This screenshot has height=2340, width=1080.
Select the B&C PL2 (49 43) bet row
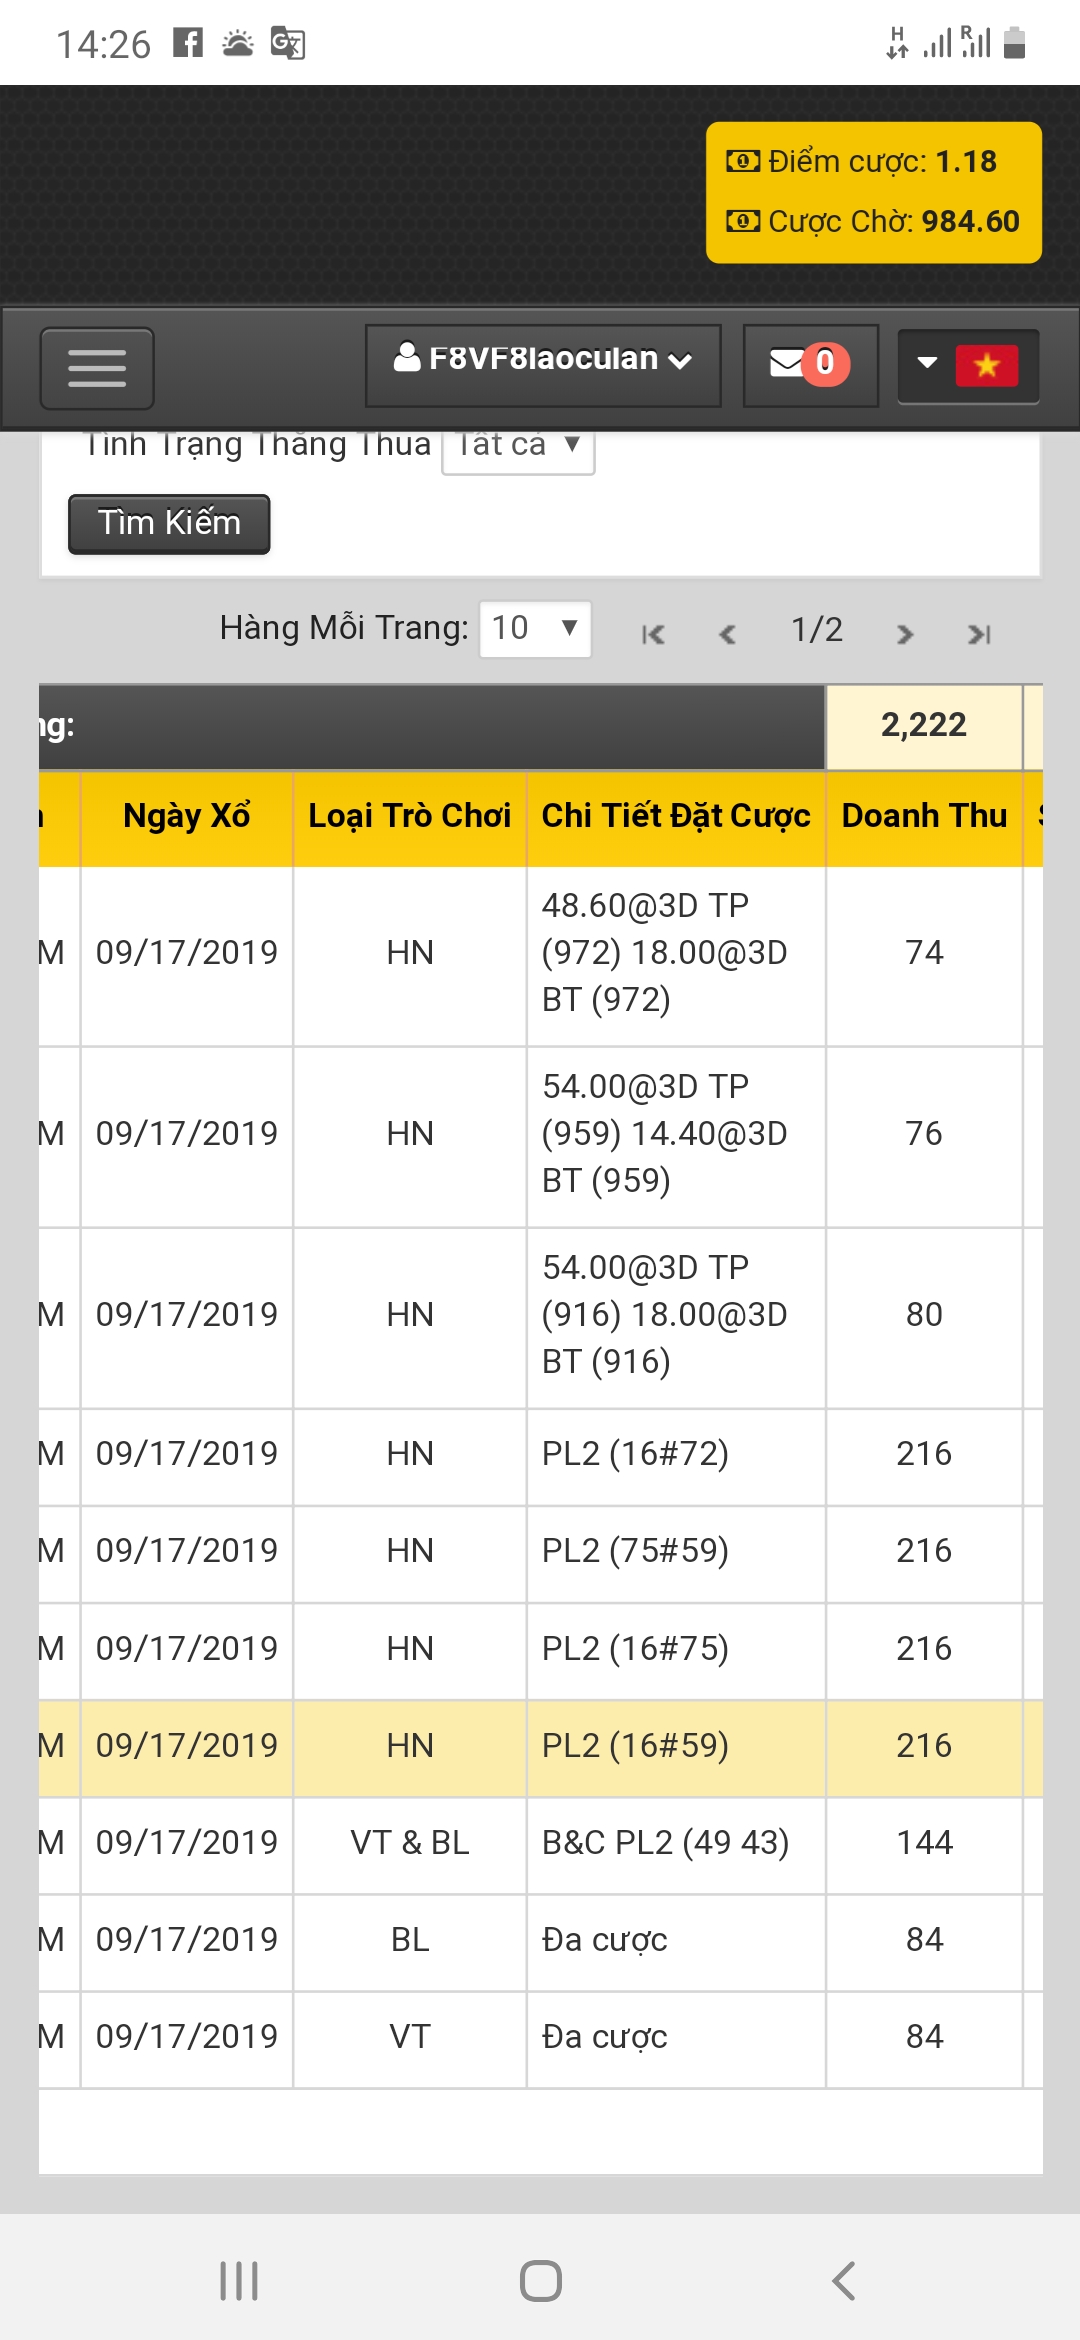coord(540,1843)
